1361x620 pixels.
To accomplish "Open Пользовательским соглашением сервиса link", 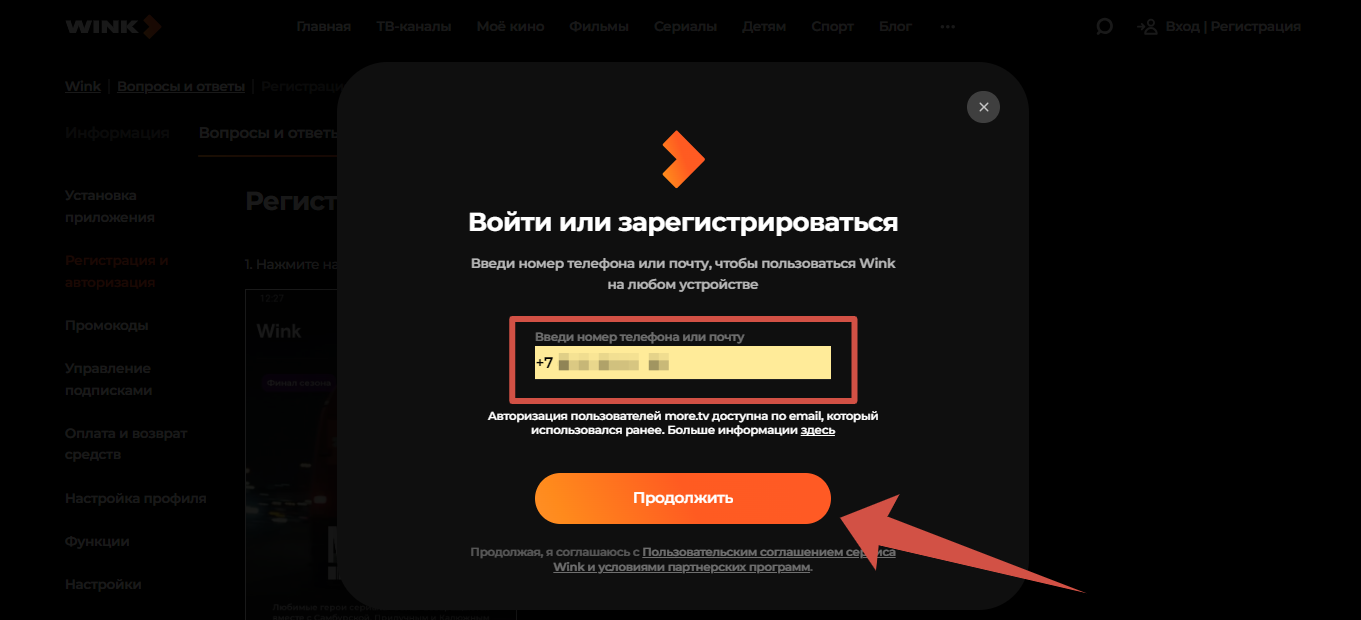I will 768,552.
